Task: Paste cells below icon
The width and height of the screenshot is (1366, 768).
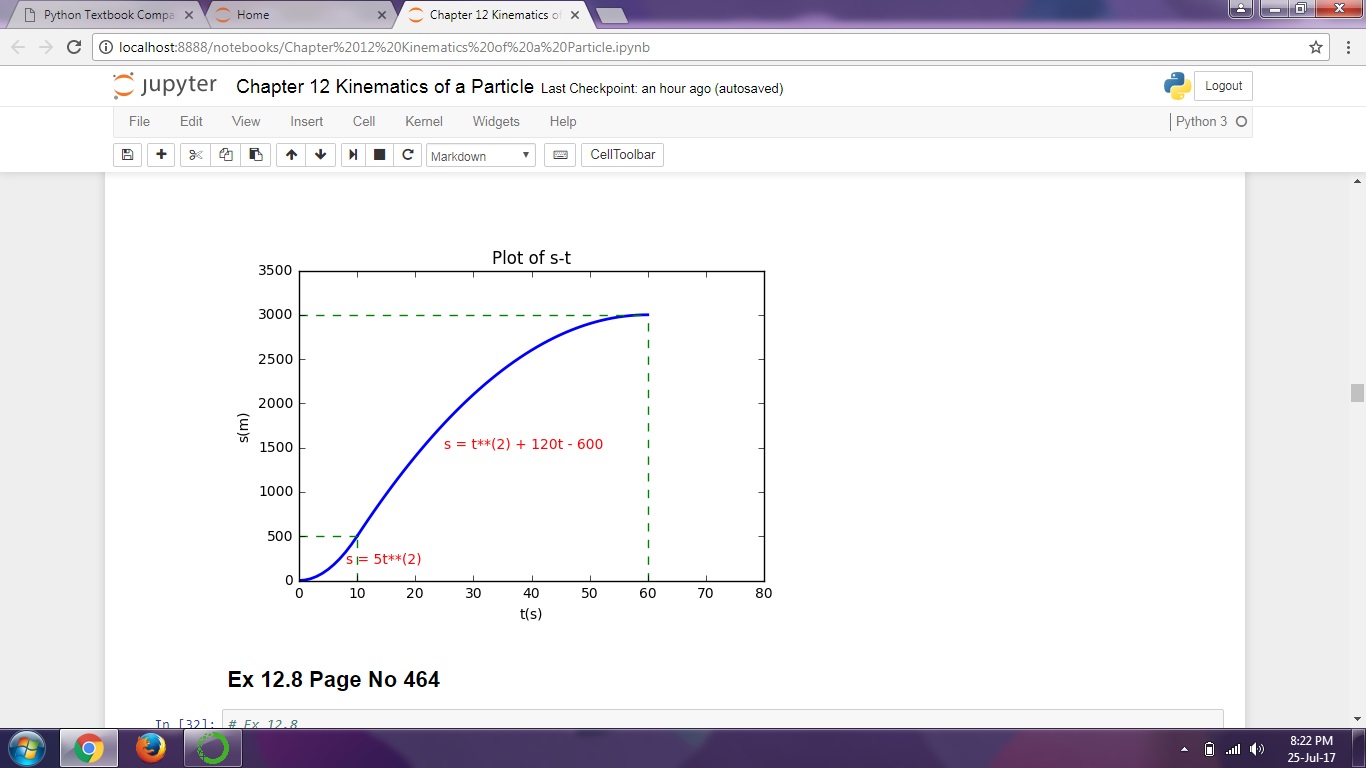Action: click(256, 155)
